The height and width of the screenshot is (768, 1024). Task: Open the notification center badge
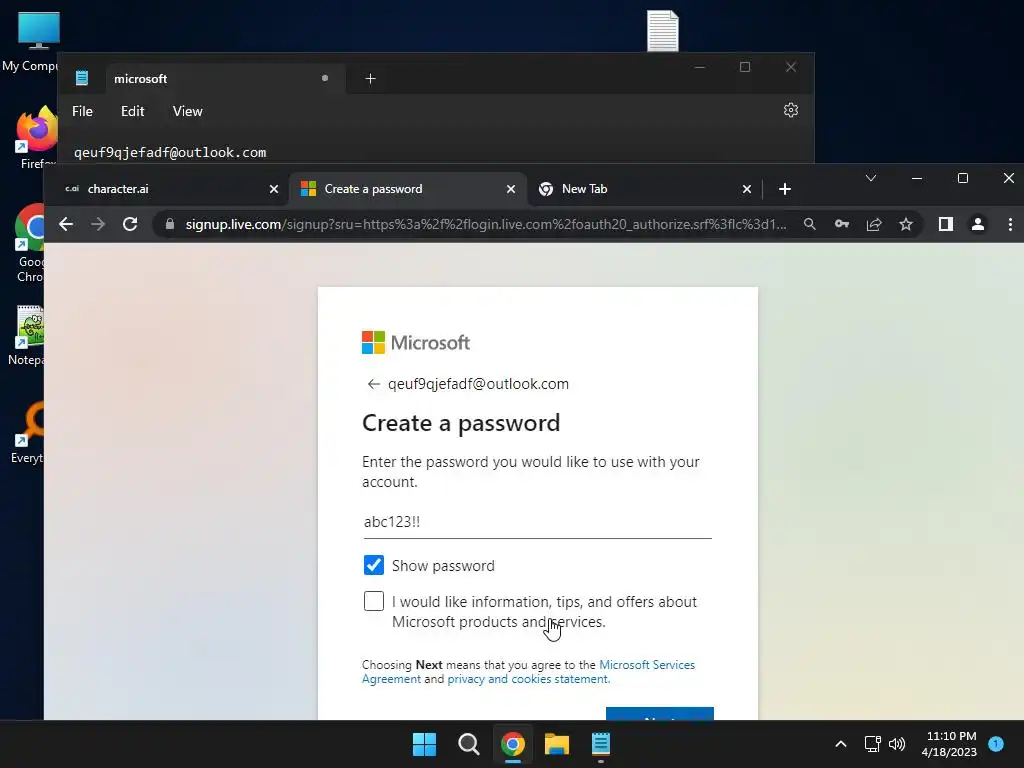[996, 744]
